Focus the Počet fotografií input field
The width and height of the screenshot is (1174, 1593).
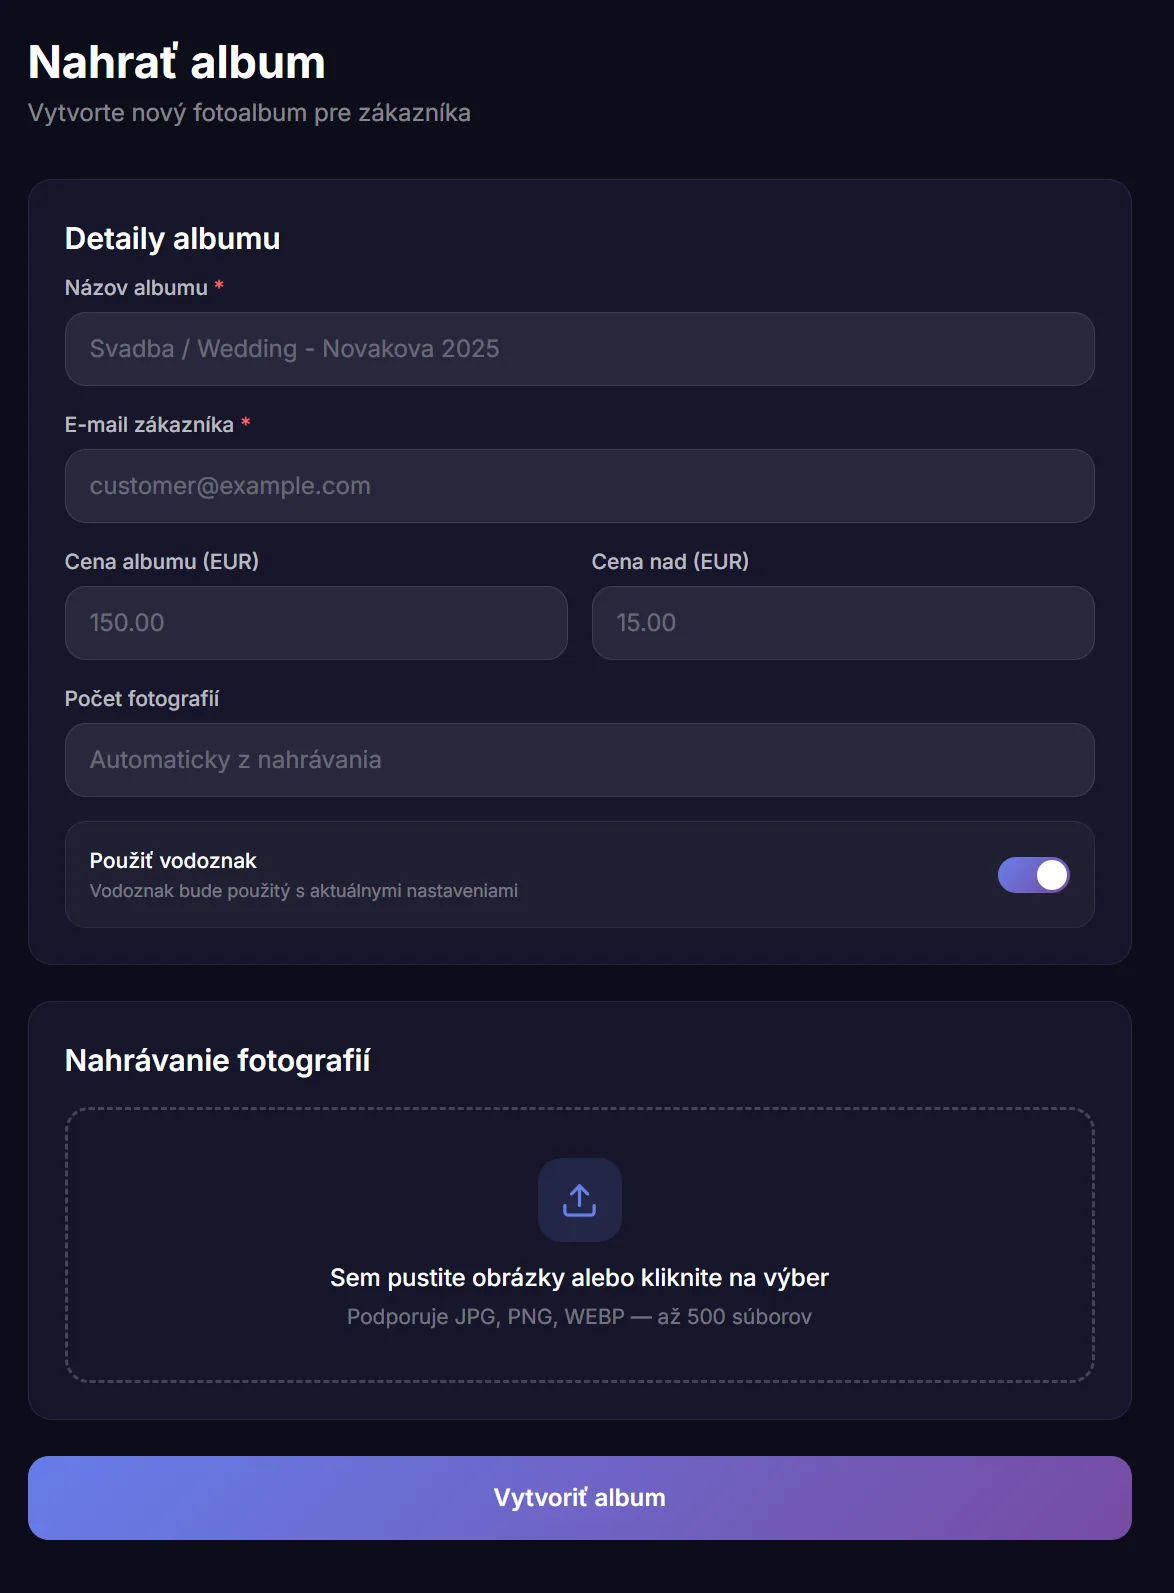click(x=579, y=760)
